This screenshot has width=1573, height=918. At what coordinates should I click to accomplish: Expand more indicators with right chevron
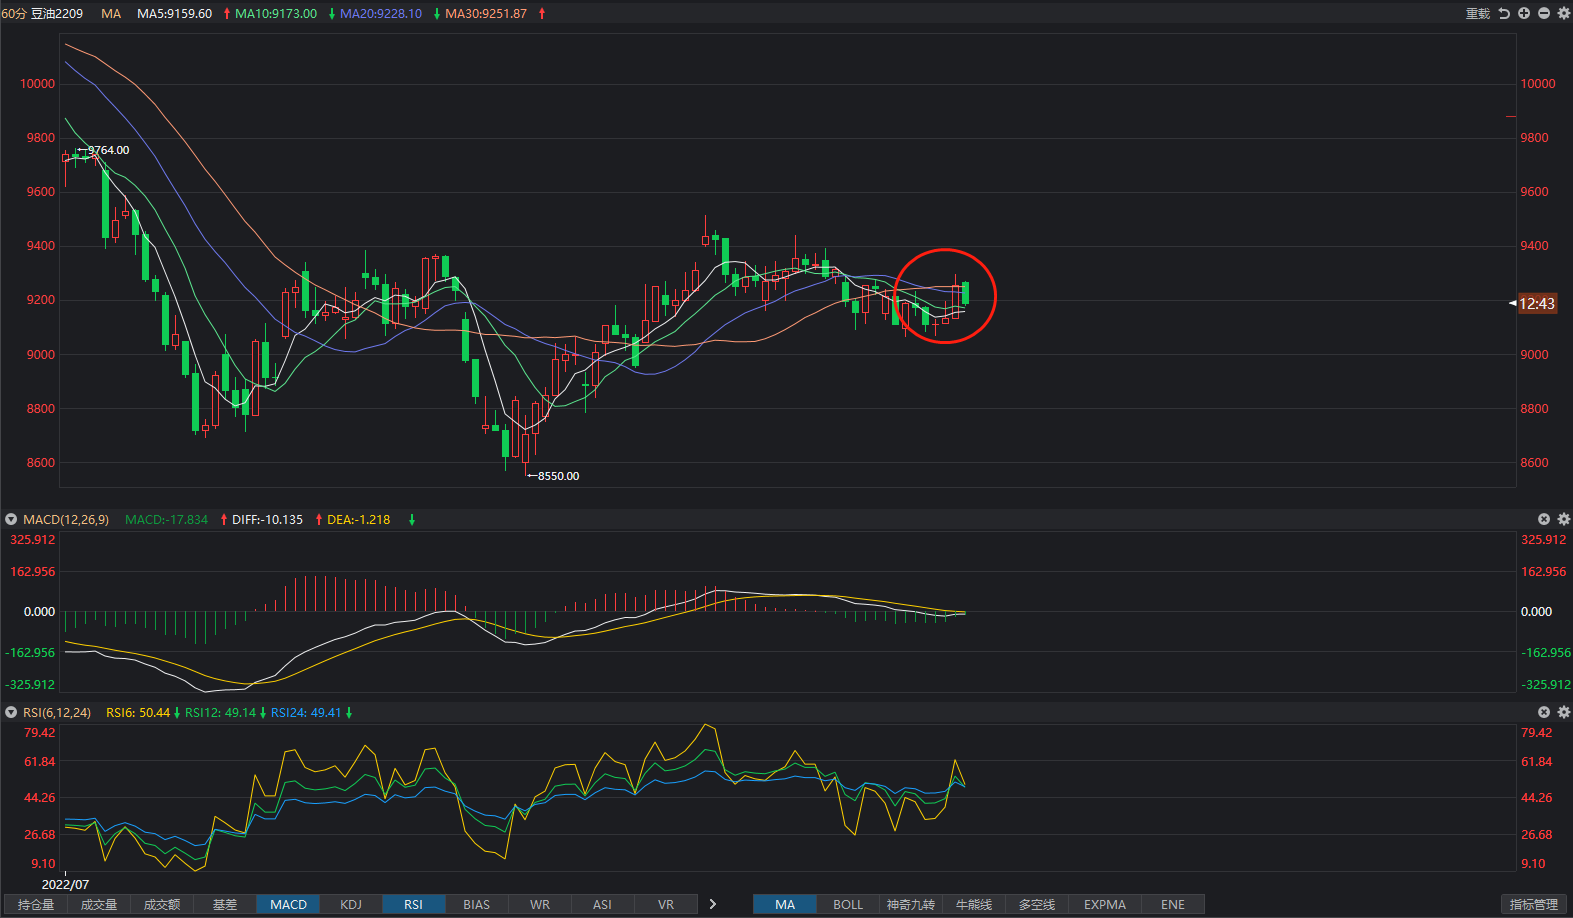713,904
